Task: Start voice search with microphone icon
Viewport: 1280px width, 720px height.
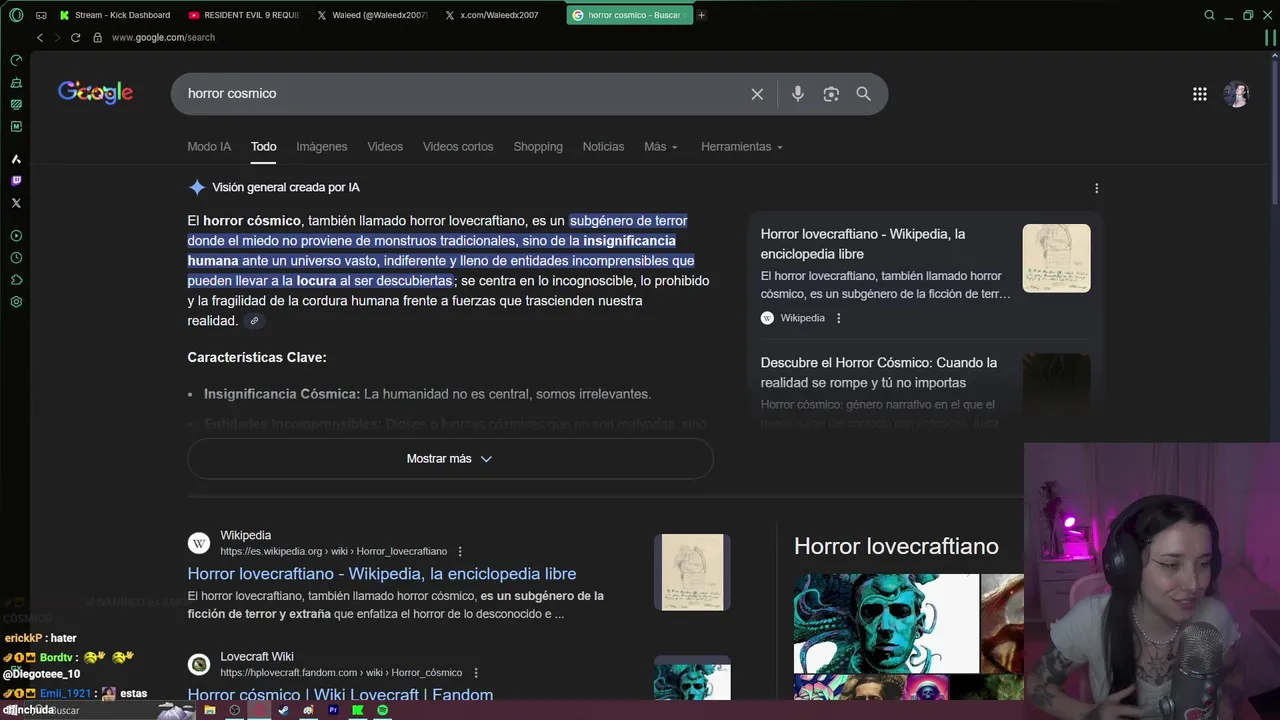Action: pos(797,94)
